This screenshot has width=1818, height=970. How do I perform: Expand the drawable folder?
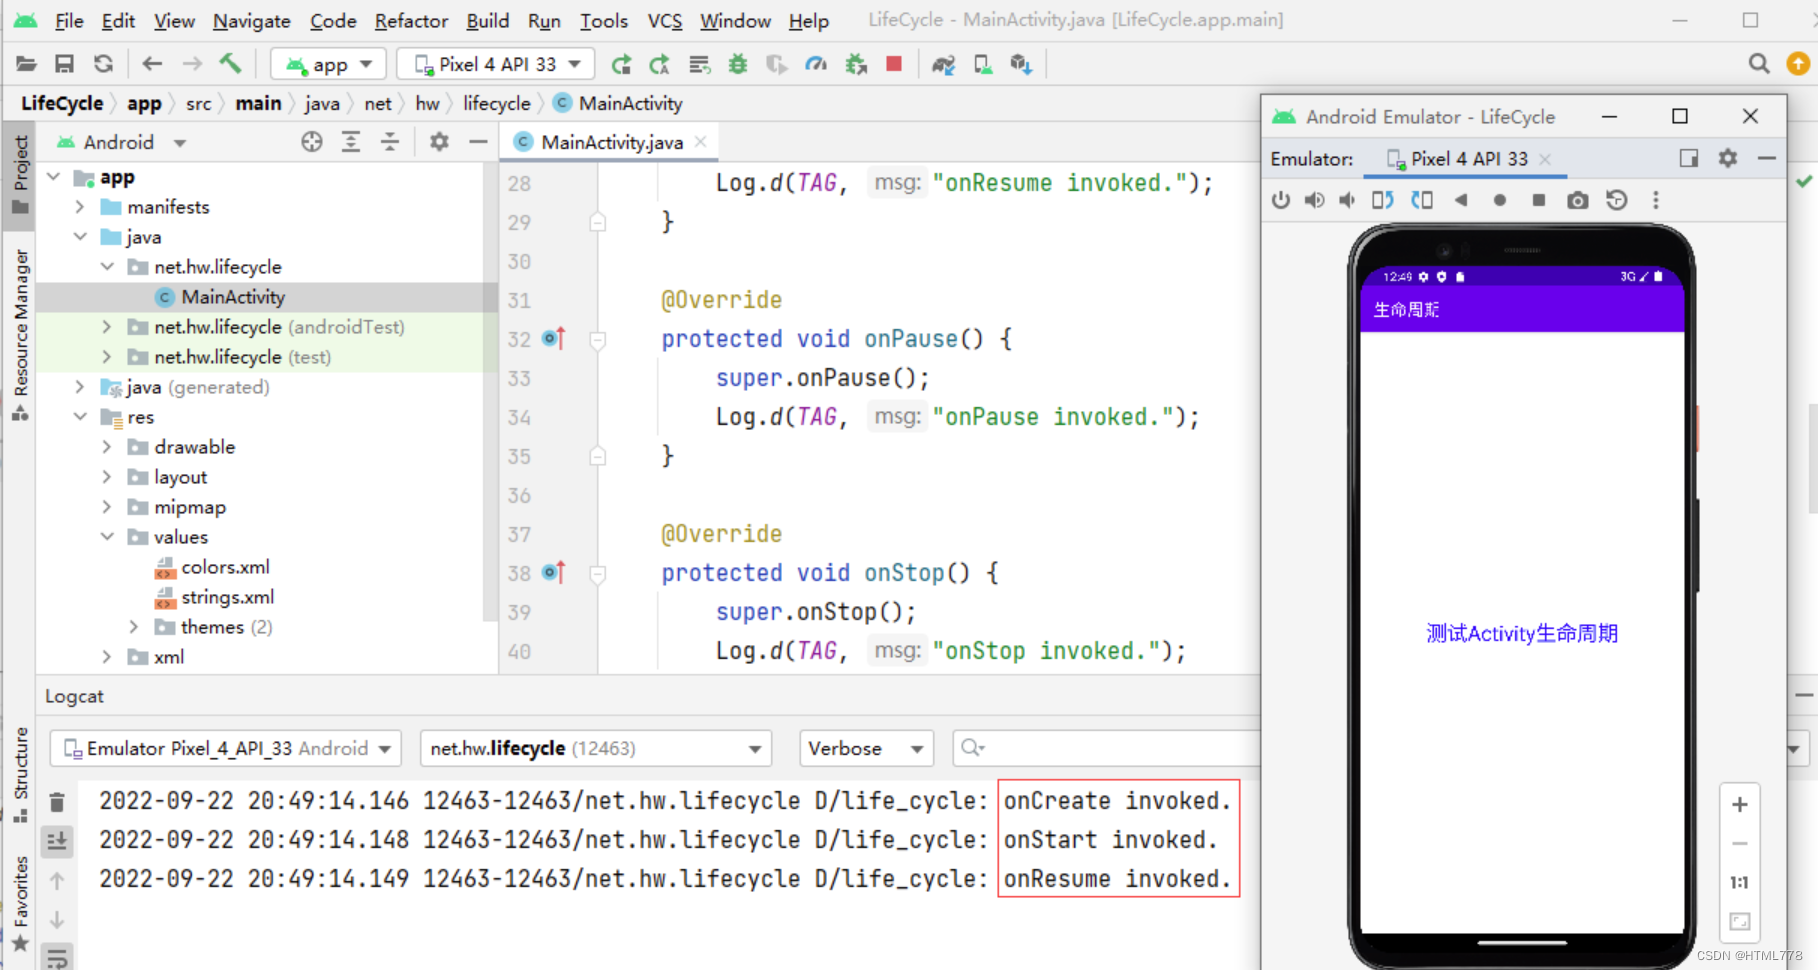click(x=107, y=447)
